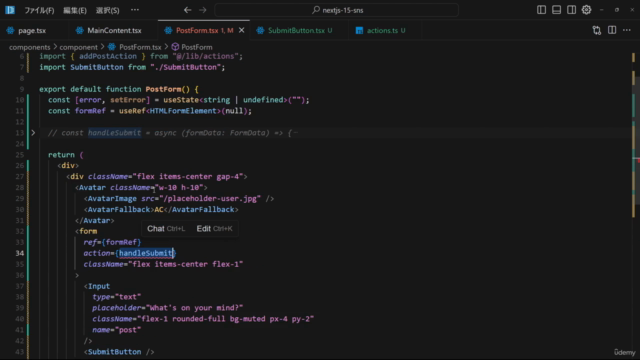Click the AvatarFallback opening tag
Viewport: 640px width, 360px height.
coord(119,209)
